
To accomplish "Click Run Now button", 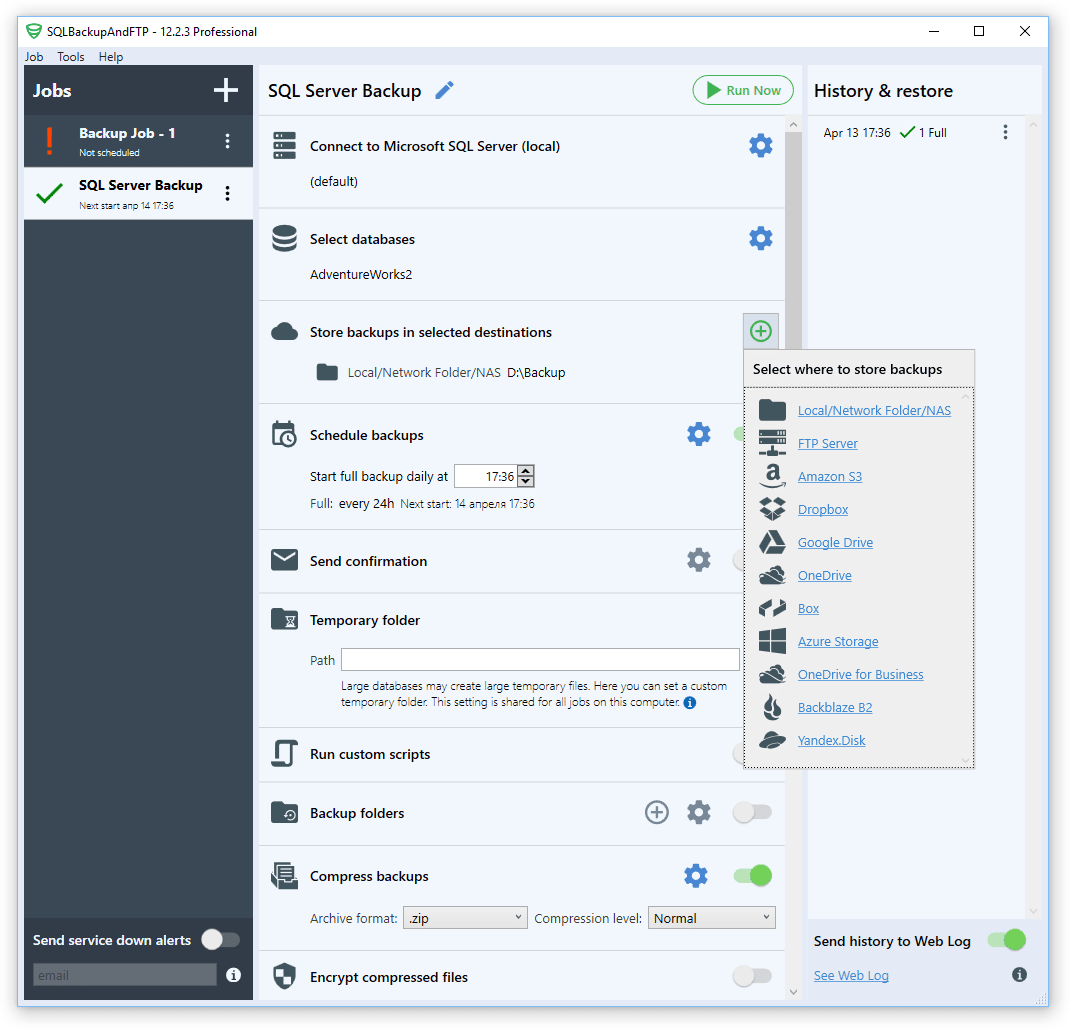I will point(742,90).
